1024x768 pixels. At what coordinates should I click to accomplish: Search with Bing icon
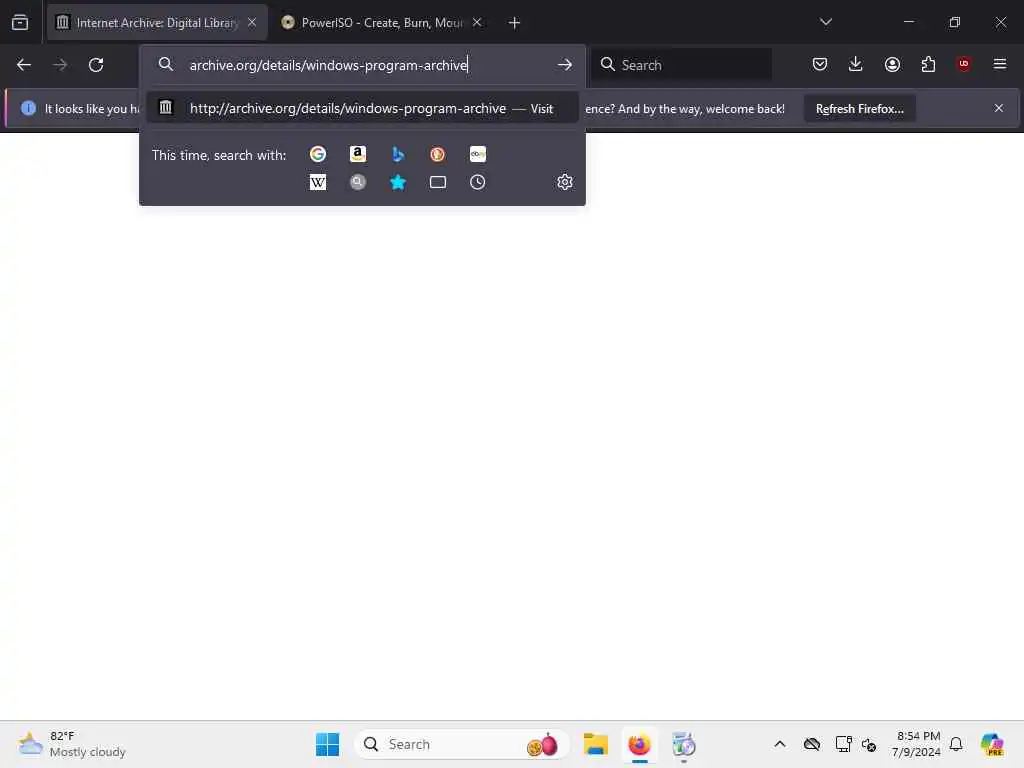[x=398, y=154]
